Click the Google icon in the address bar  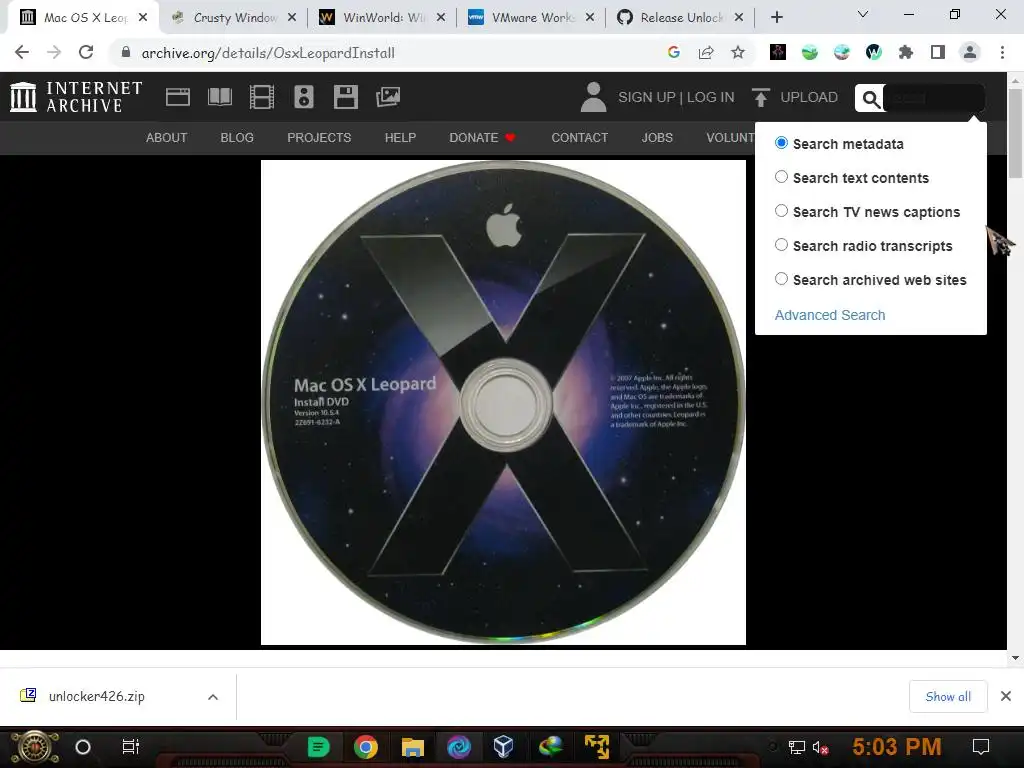674,52
